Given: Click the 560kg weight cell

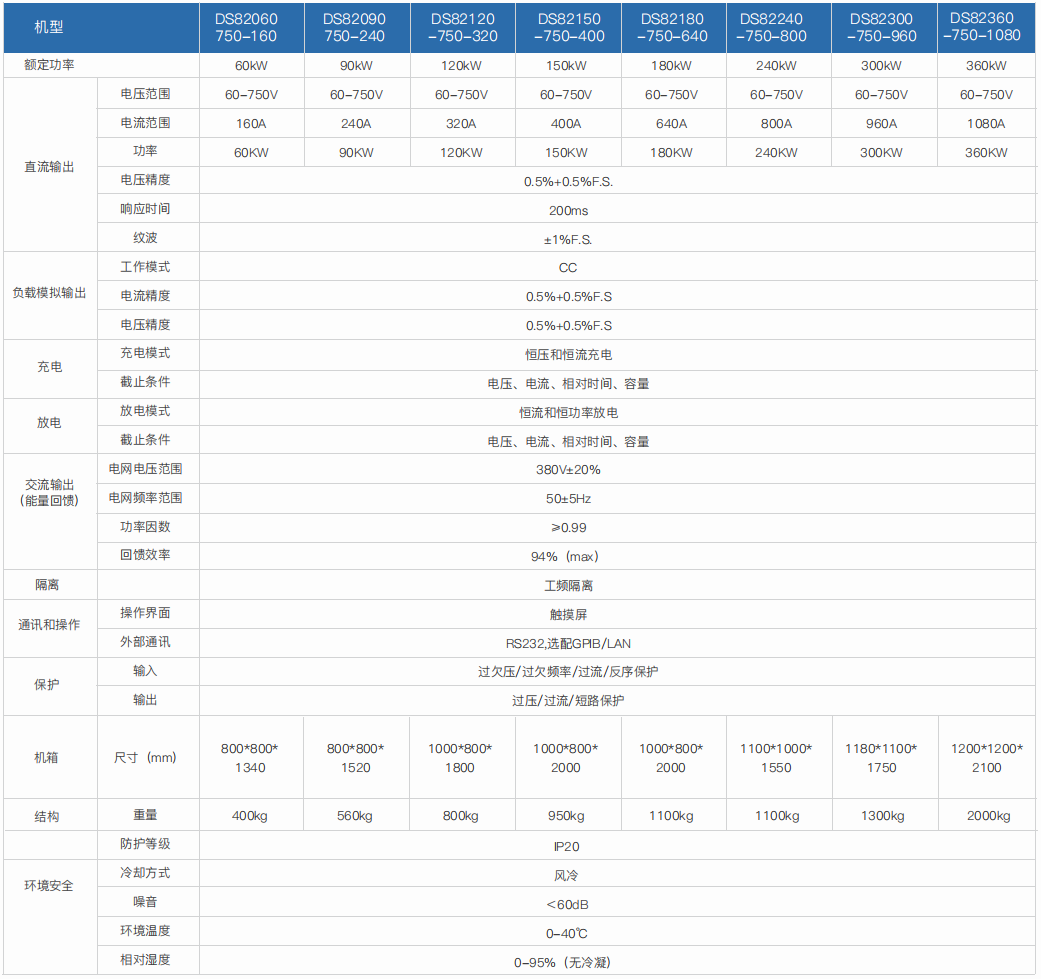Looking at the screenshot, I should [355, 816].
